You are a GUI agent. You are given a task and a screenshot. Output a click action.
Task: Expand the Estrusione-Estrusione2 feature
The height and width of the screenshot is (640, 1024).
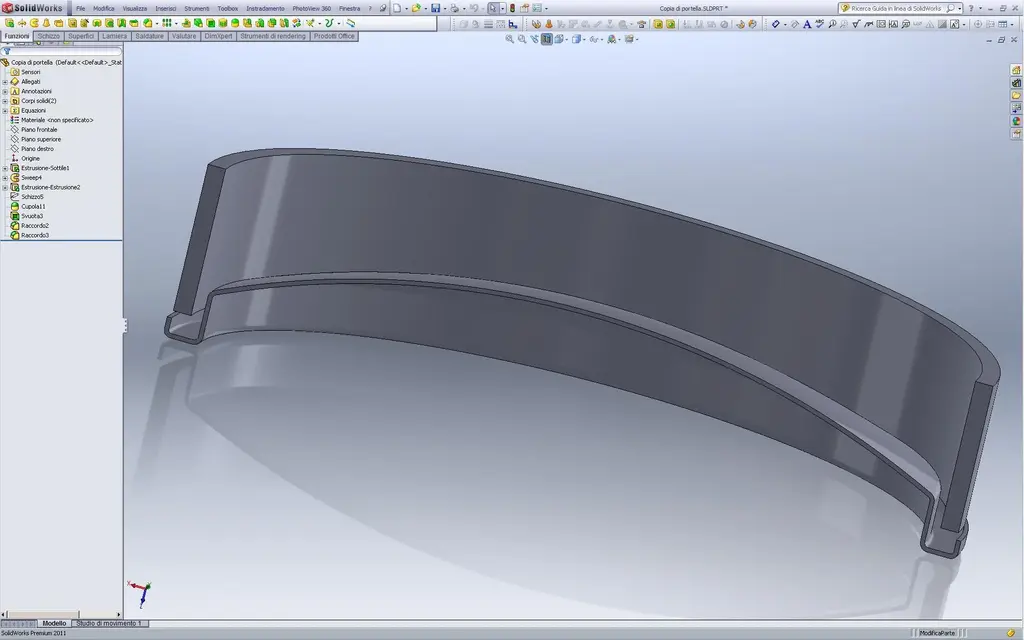click(5, 187)
